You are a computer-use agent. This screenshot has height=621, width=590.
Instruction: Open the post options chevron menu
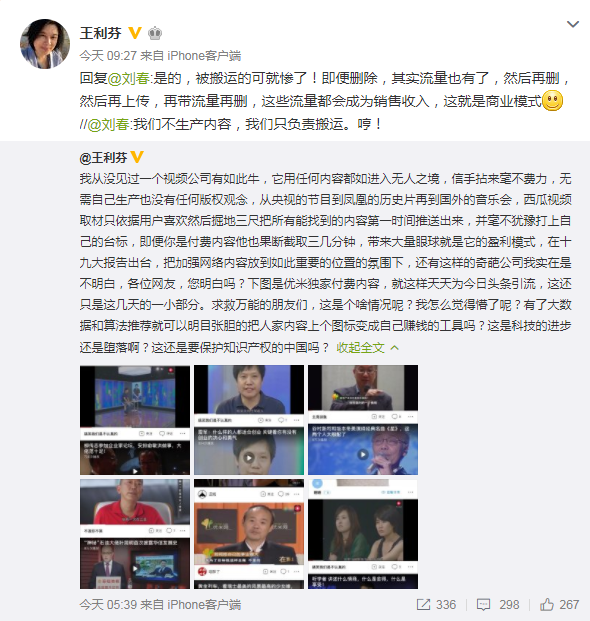573,25
